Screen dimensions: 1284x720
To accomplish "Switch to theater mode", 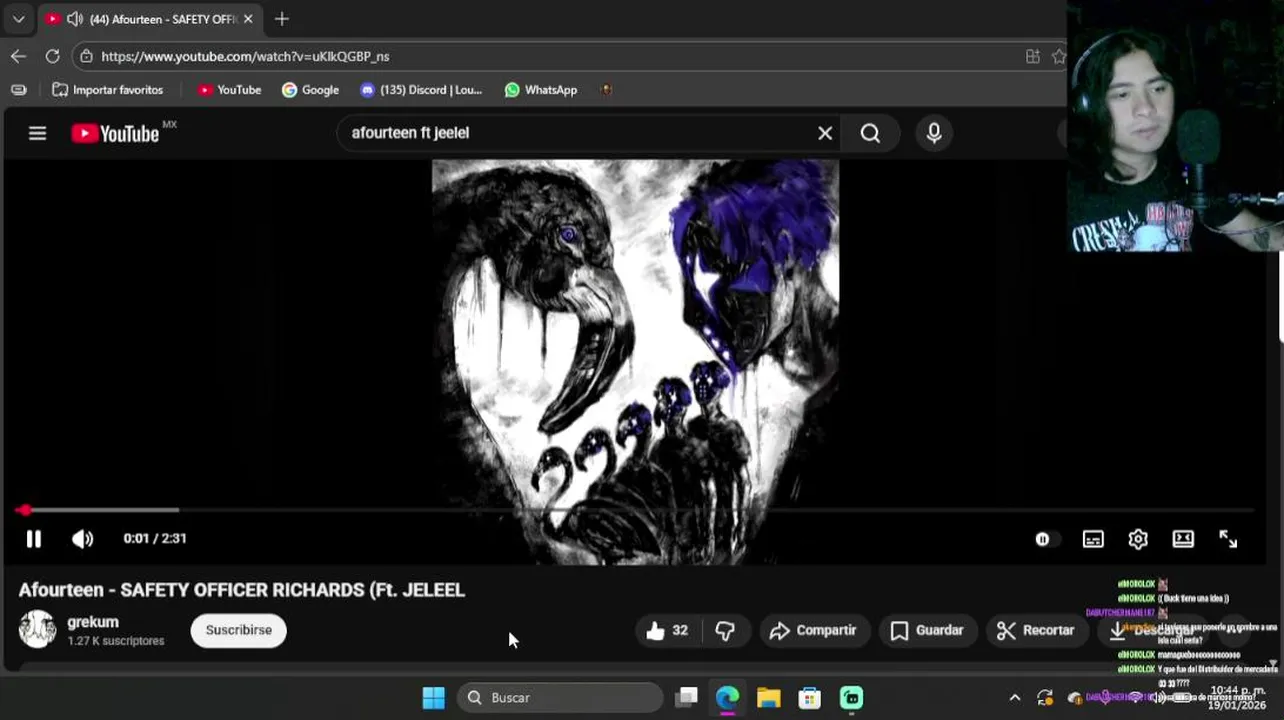I will [x=1183, y=539].
